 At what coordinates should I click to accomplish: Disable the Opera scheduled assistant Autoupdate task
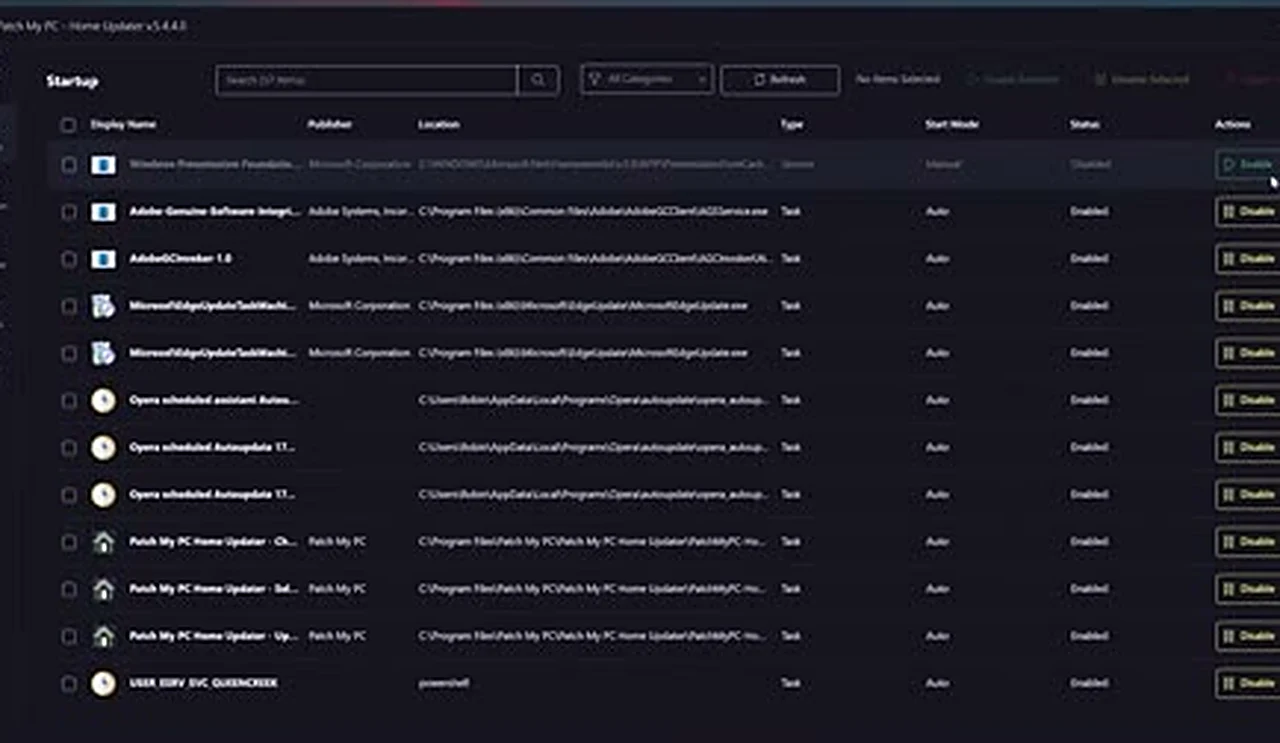[1246, 400]
